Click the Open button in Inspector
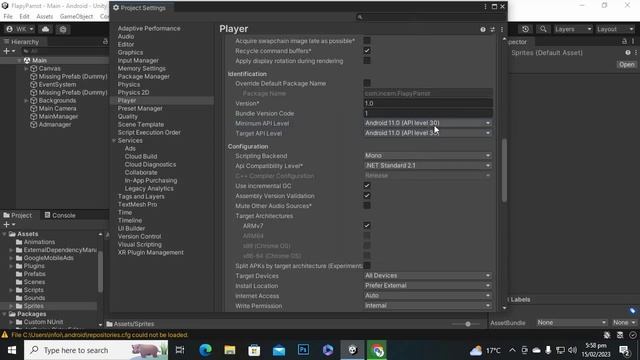The image size is (640, 360). point(627,64)
